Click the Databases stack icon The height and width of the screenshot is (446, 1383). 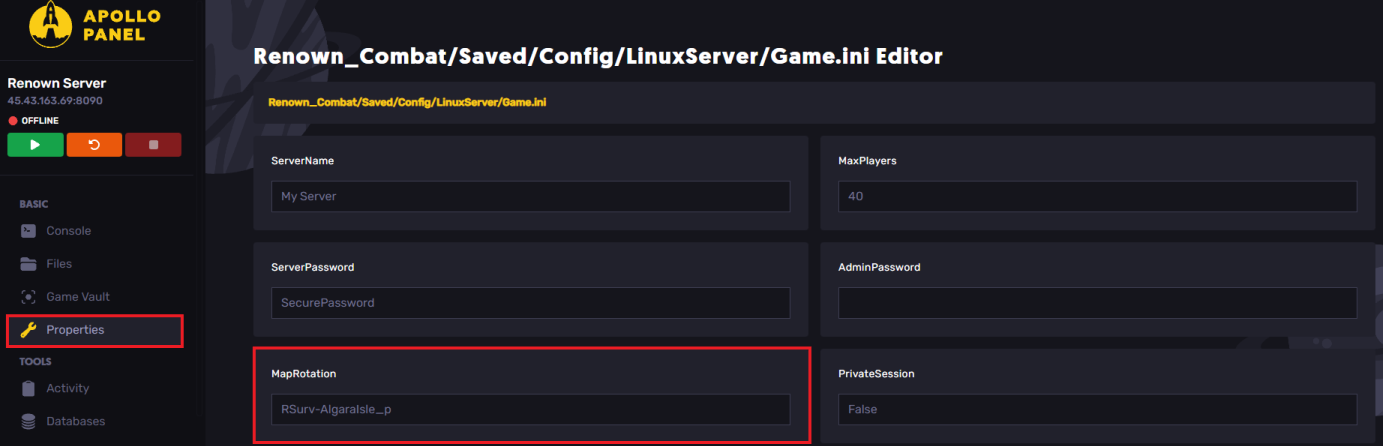coord(29,421)
